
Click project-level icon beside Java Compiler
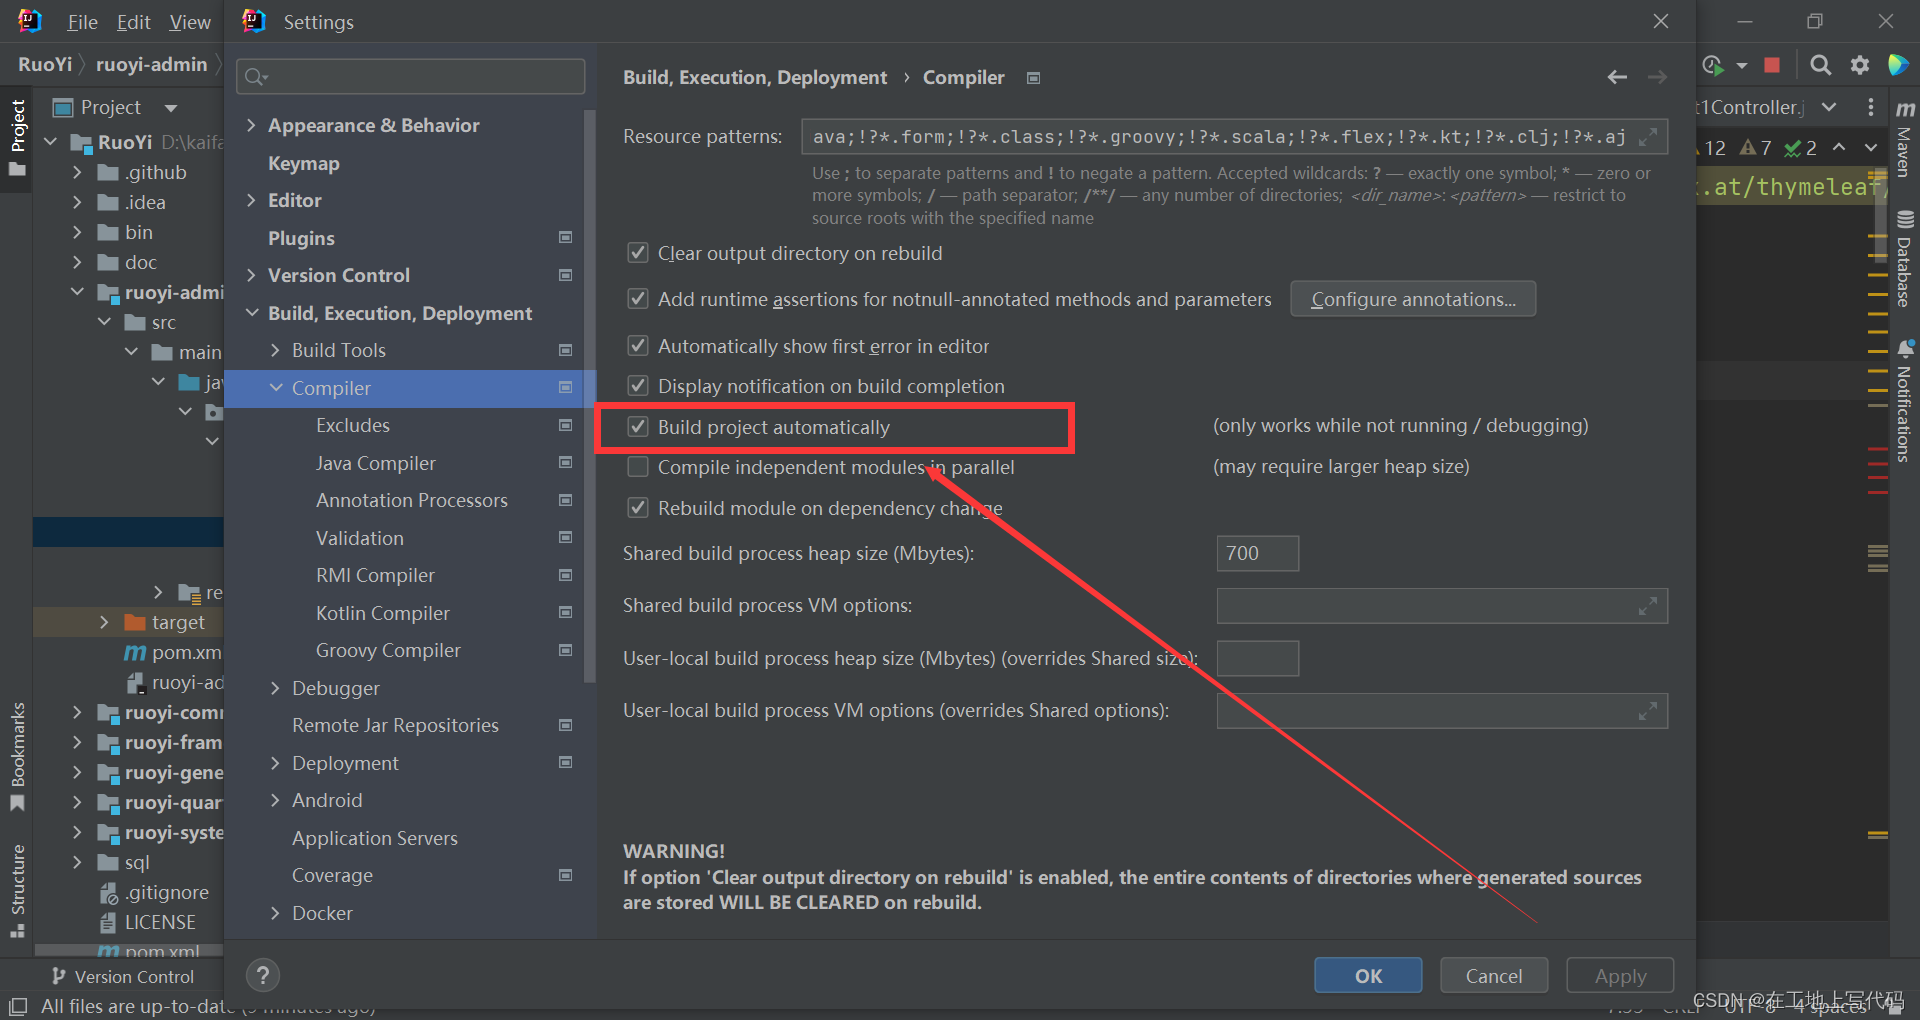point(566,463)
